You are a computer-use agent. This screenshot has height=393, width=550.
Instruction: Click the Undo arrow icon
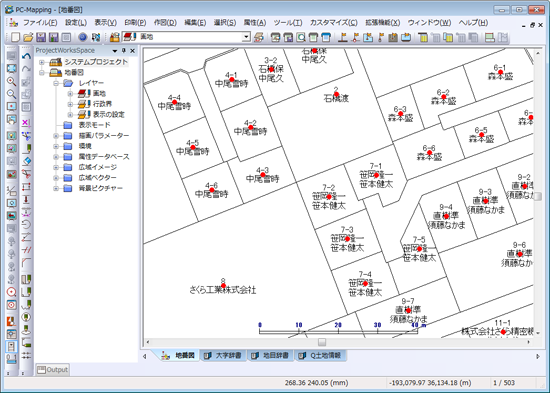pos(26,56)
